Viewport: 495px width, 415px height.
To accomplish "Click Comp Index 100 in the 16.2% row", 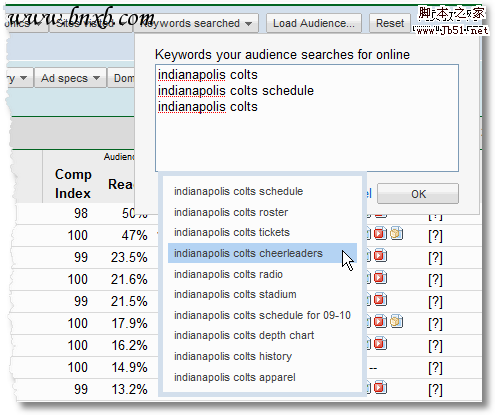I will pyautogui.click(x=78, y=345).
